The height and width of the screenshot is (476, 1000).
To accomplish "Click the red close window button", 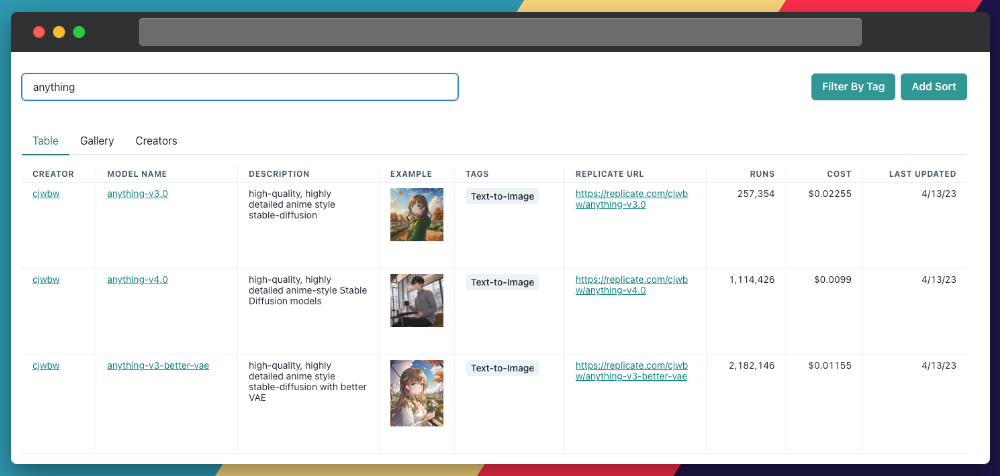I will pos(39,32).
